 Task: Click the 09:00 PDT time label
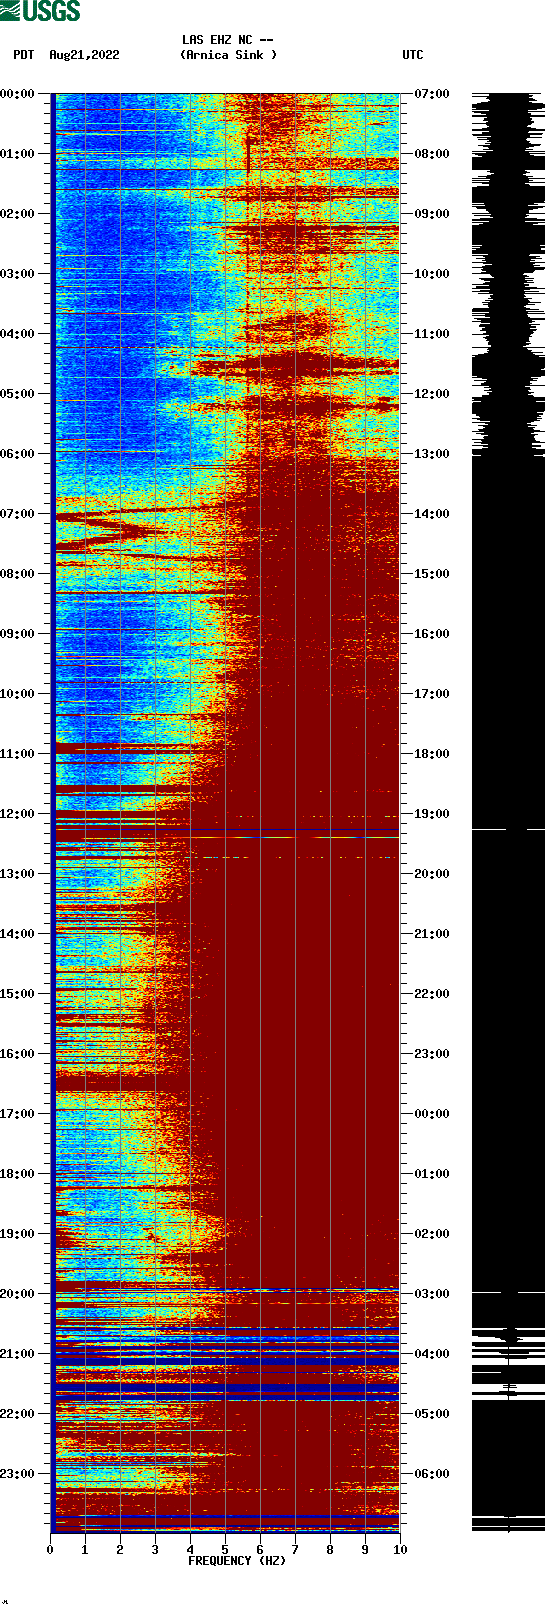(18, 634)
